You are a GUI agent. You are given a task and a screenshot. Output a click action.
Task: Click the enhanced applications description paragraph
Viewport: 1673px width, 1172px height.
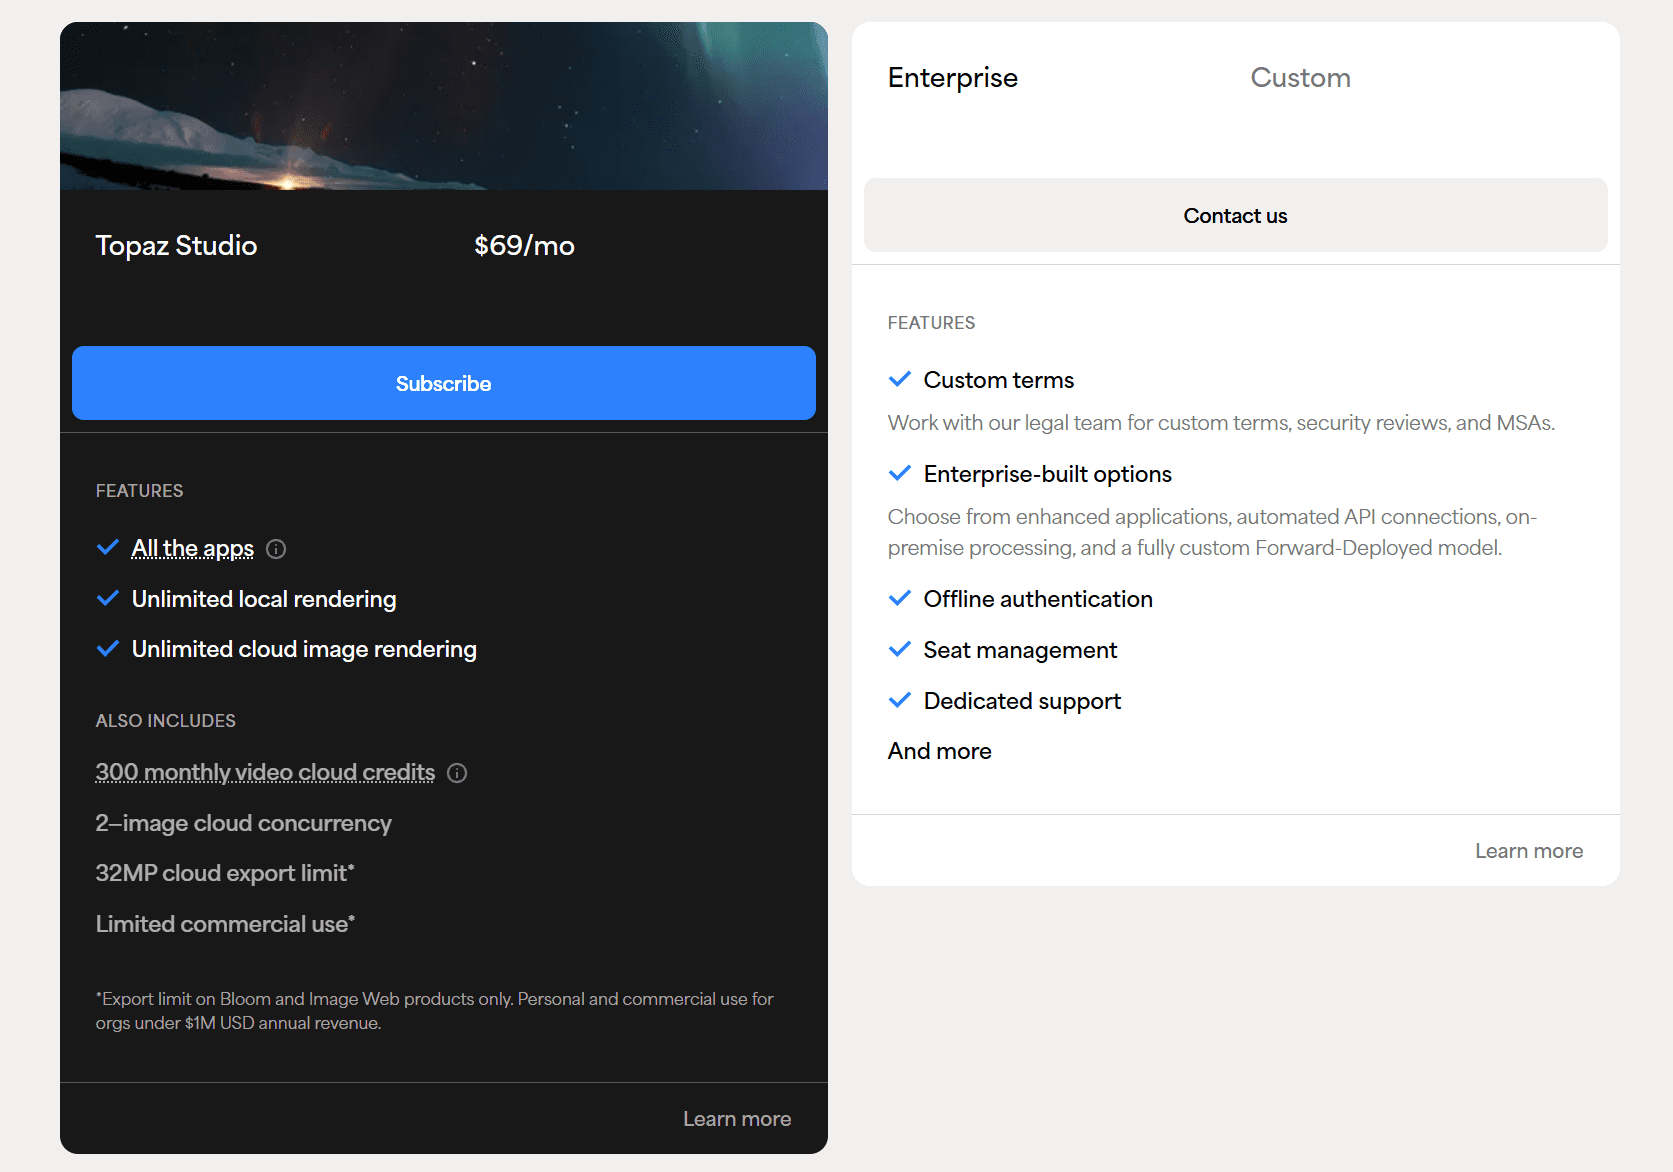click(x=1212, y=532)
